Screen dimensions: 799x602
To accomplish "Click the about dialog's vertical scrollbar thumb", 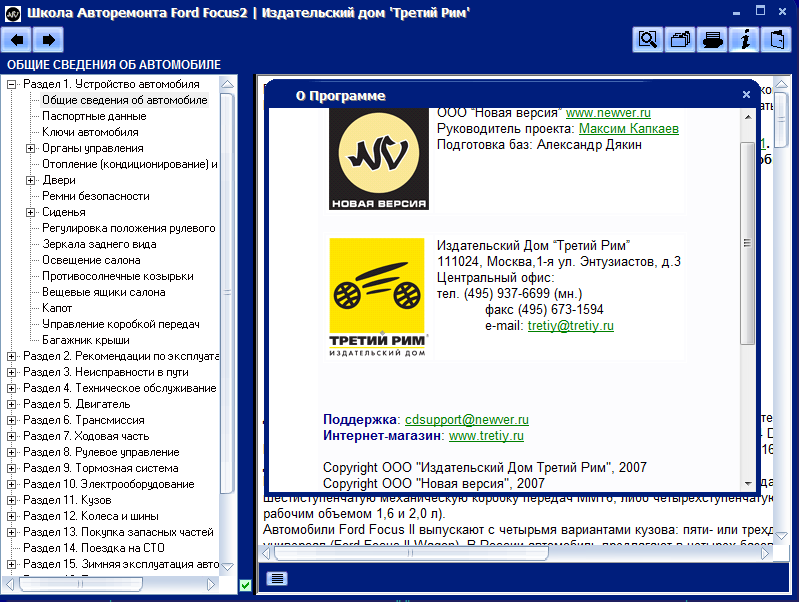I will pos(748,243).
